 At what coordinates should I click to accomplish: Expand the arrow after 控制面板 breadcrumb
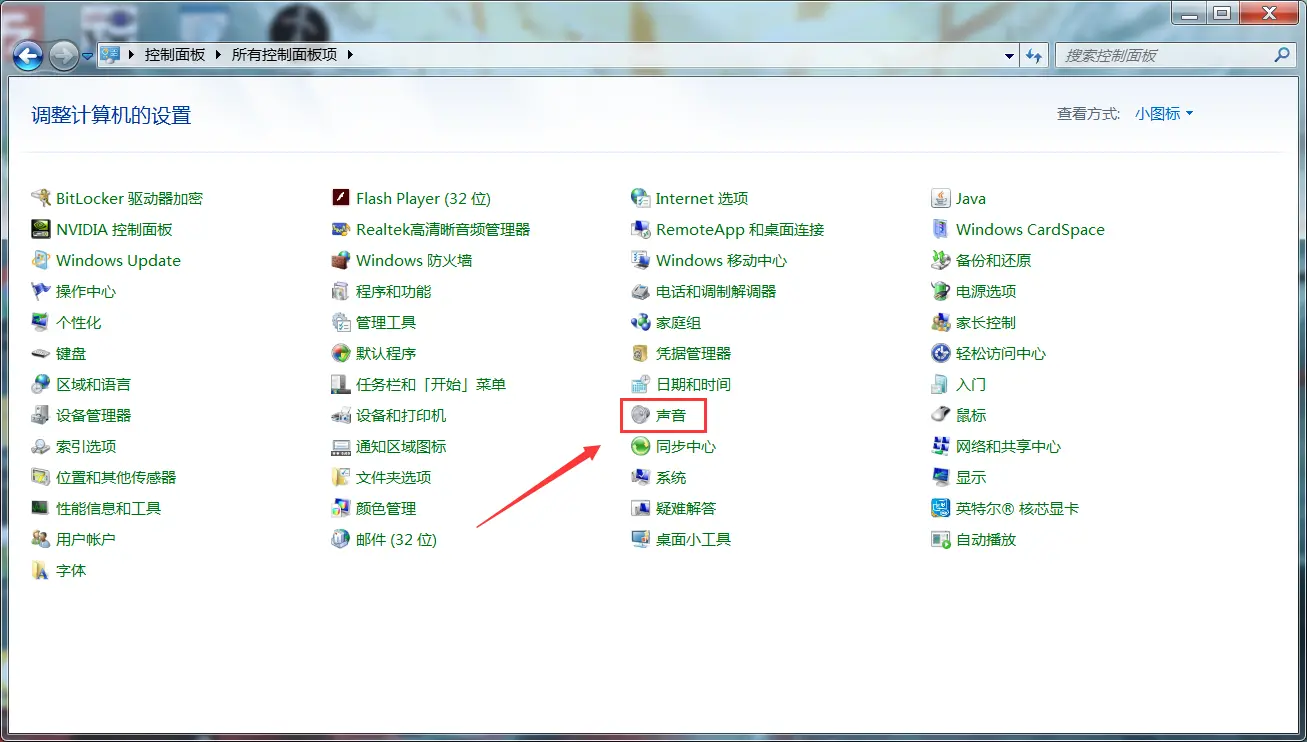216,55
